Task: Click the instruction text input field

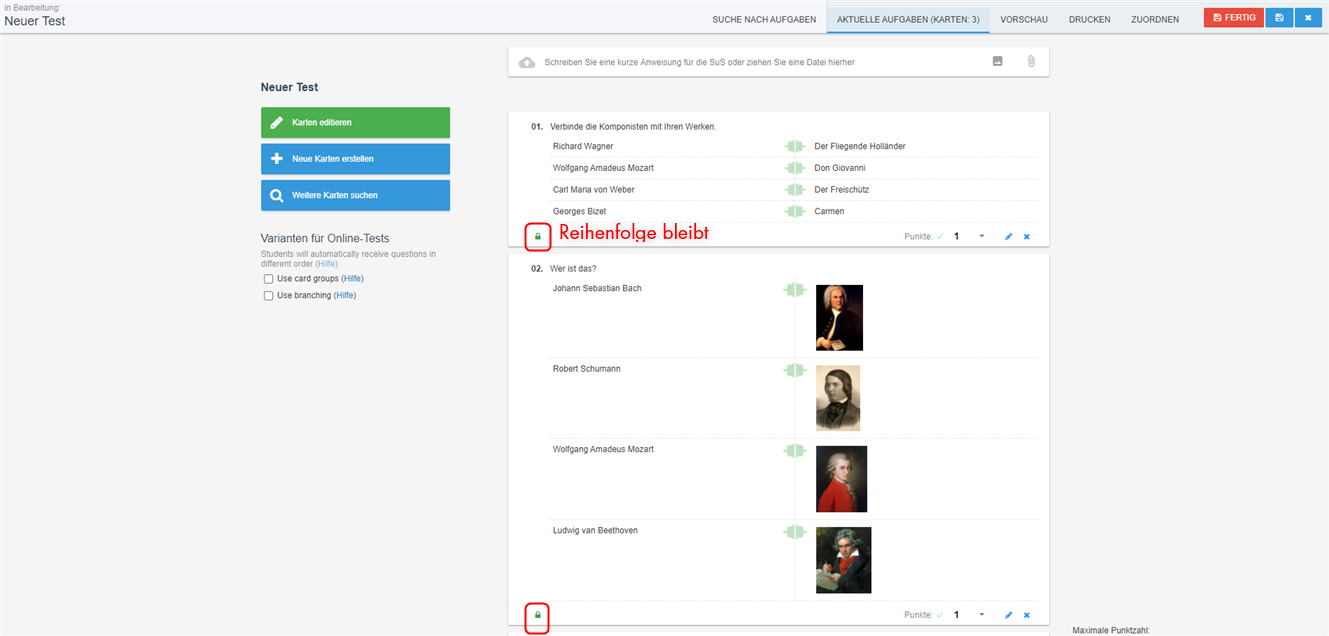Action: (x=760, y=62)
